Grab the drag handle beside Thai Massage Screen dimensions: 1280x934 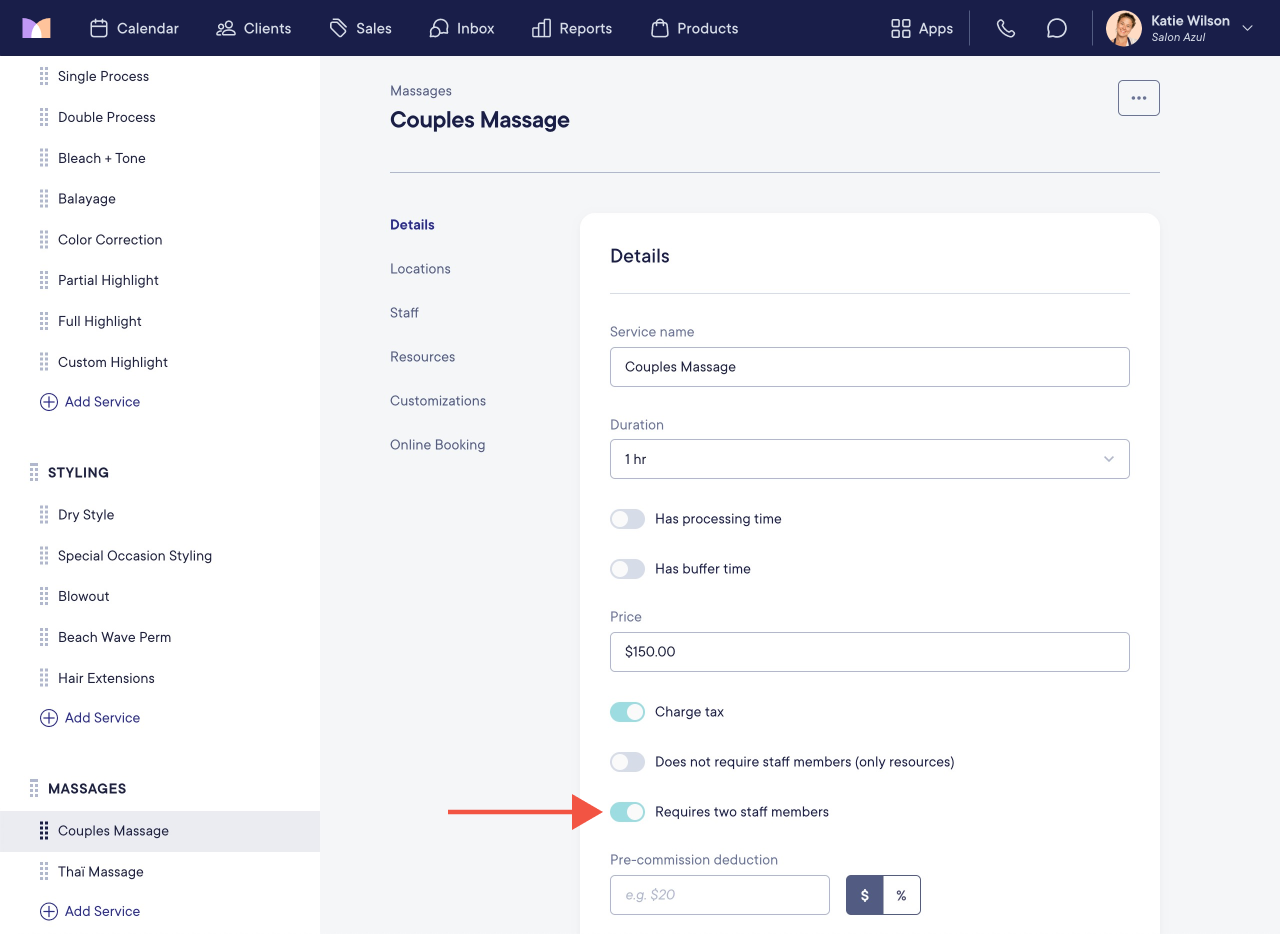tap(44, 872)
